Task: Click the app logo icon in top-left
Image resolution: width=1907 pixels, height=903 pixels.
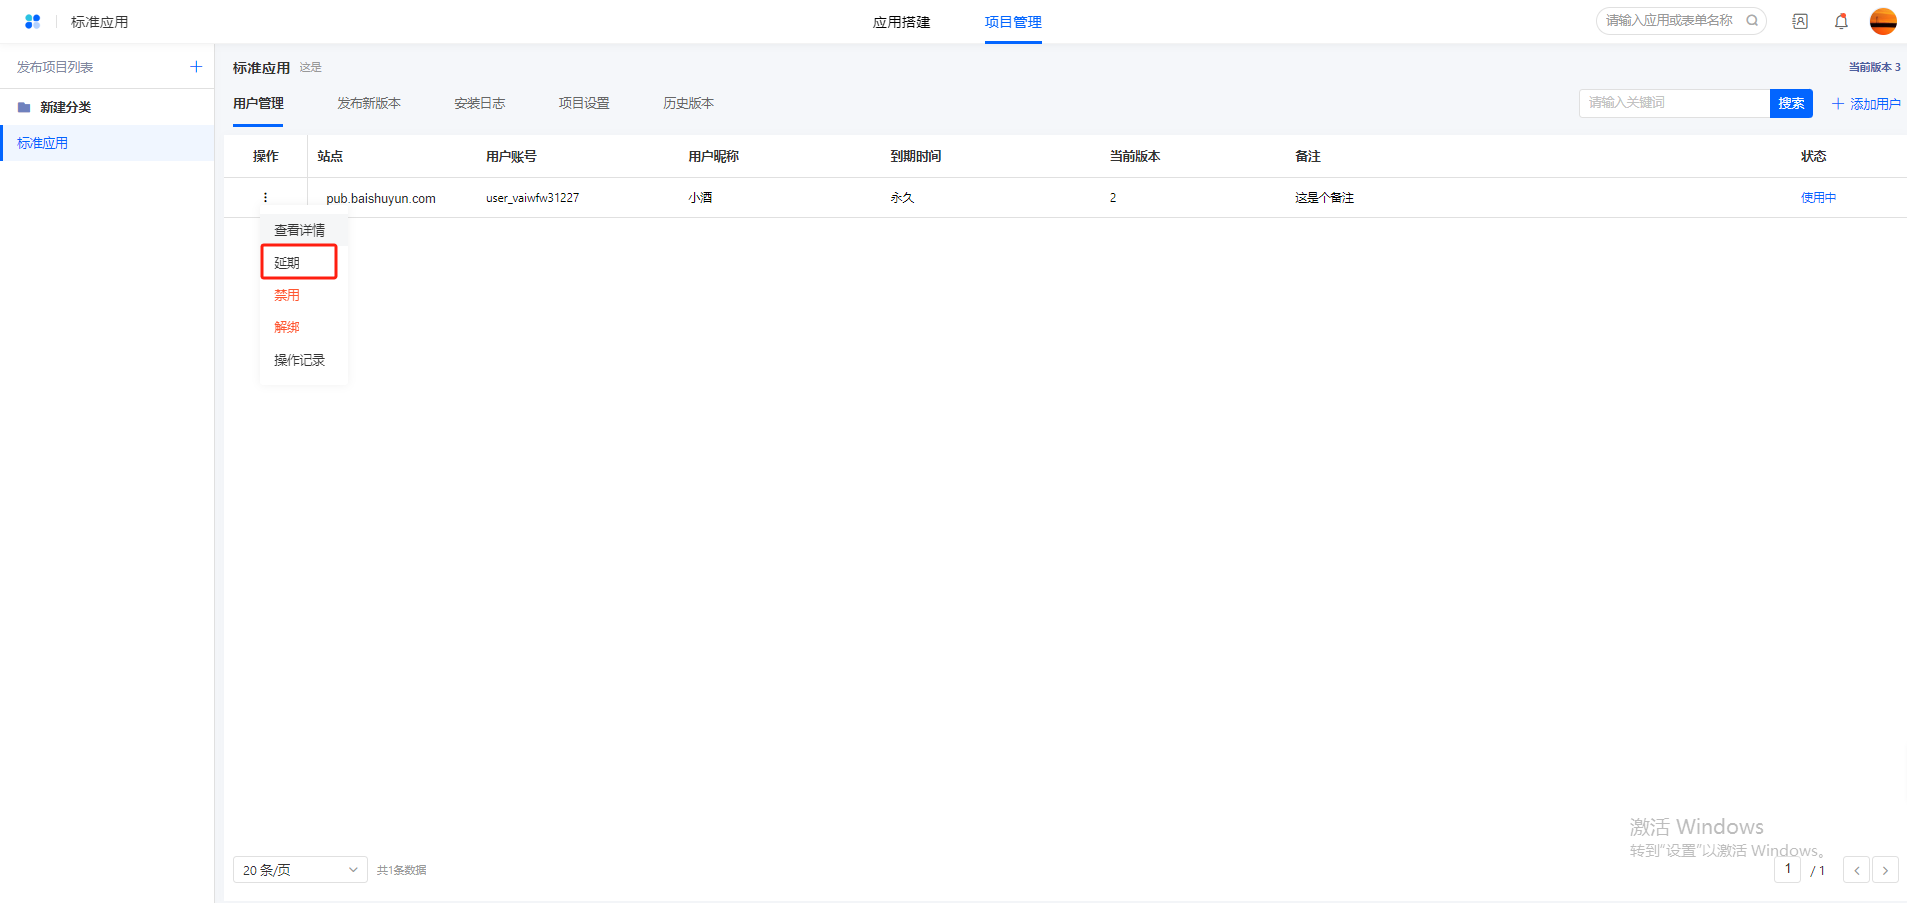Action: pyautogui.click(x=32, y=21)
